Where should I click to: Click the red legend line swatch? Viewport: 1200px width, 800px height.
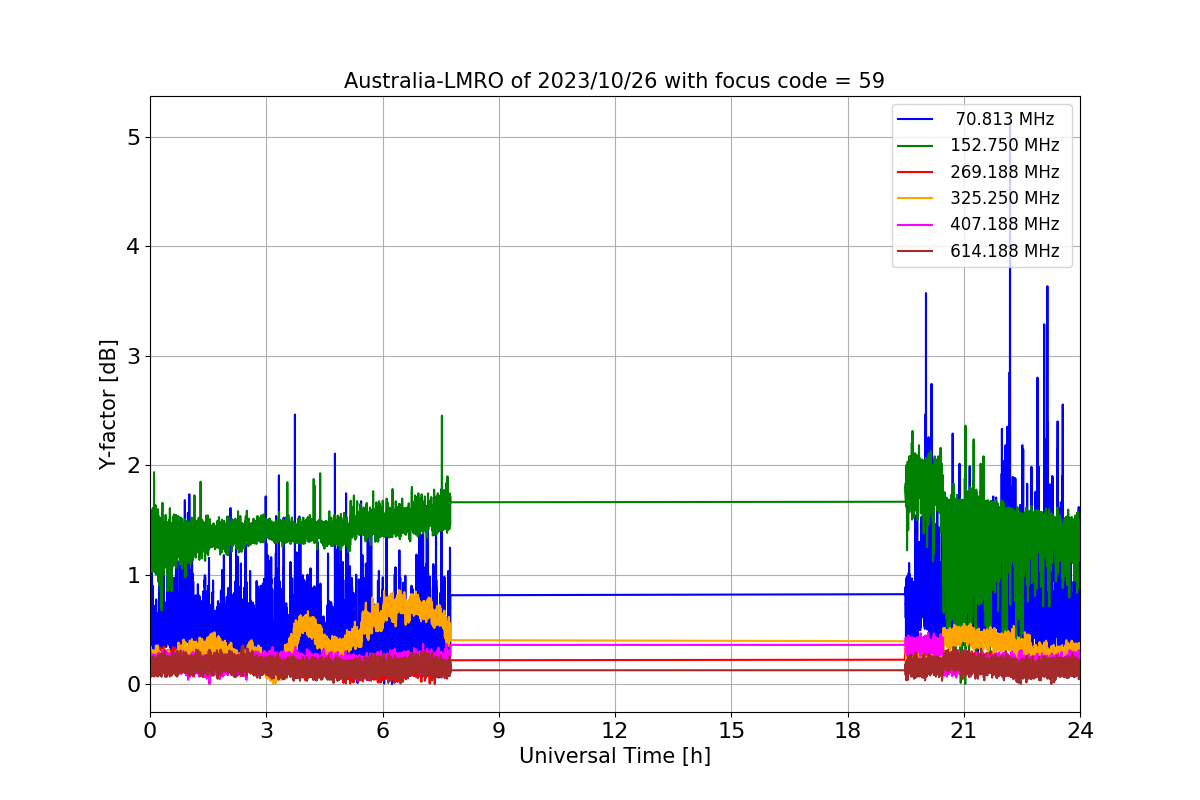click(915, 172)
